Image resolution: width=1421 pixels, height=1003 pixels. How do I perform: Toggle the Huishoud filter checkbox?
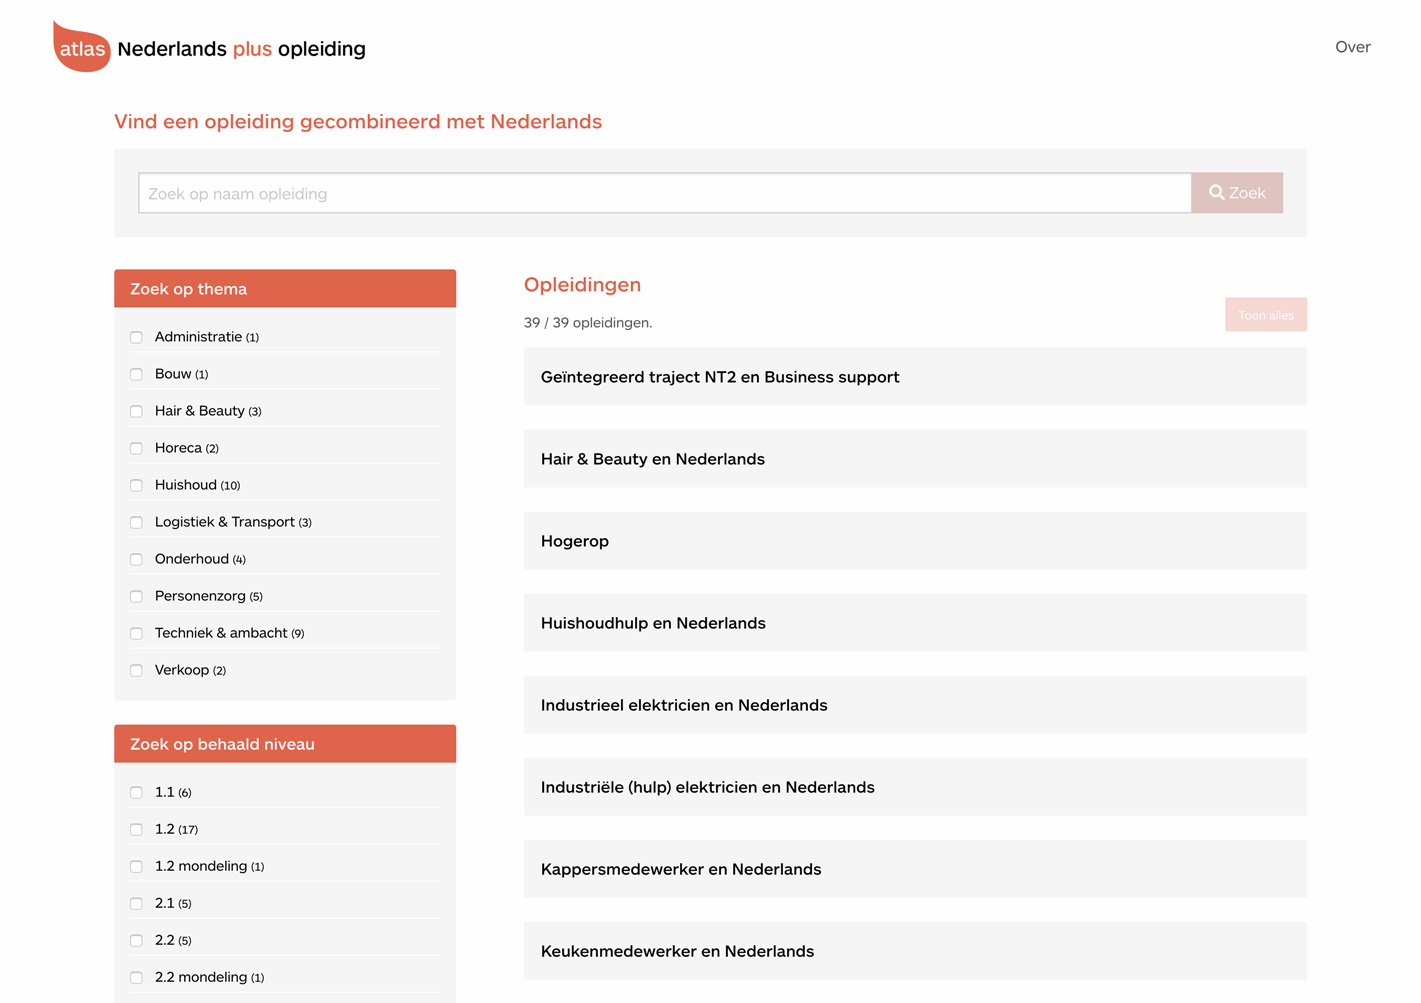tap(136, 485)
